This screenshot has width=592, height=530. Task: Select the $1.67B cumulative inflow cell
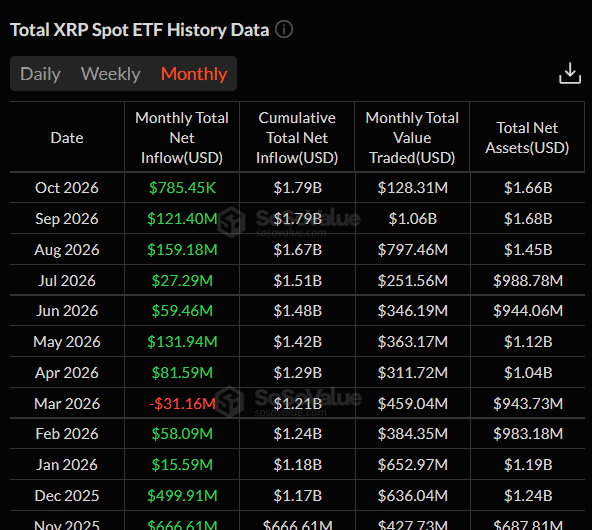point(298,250)
